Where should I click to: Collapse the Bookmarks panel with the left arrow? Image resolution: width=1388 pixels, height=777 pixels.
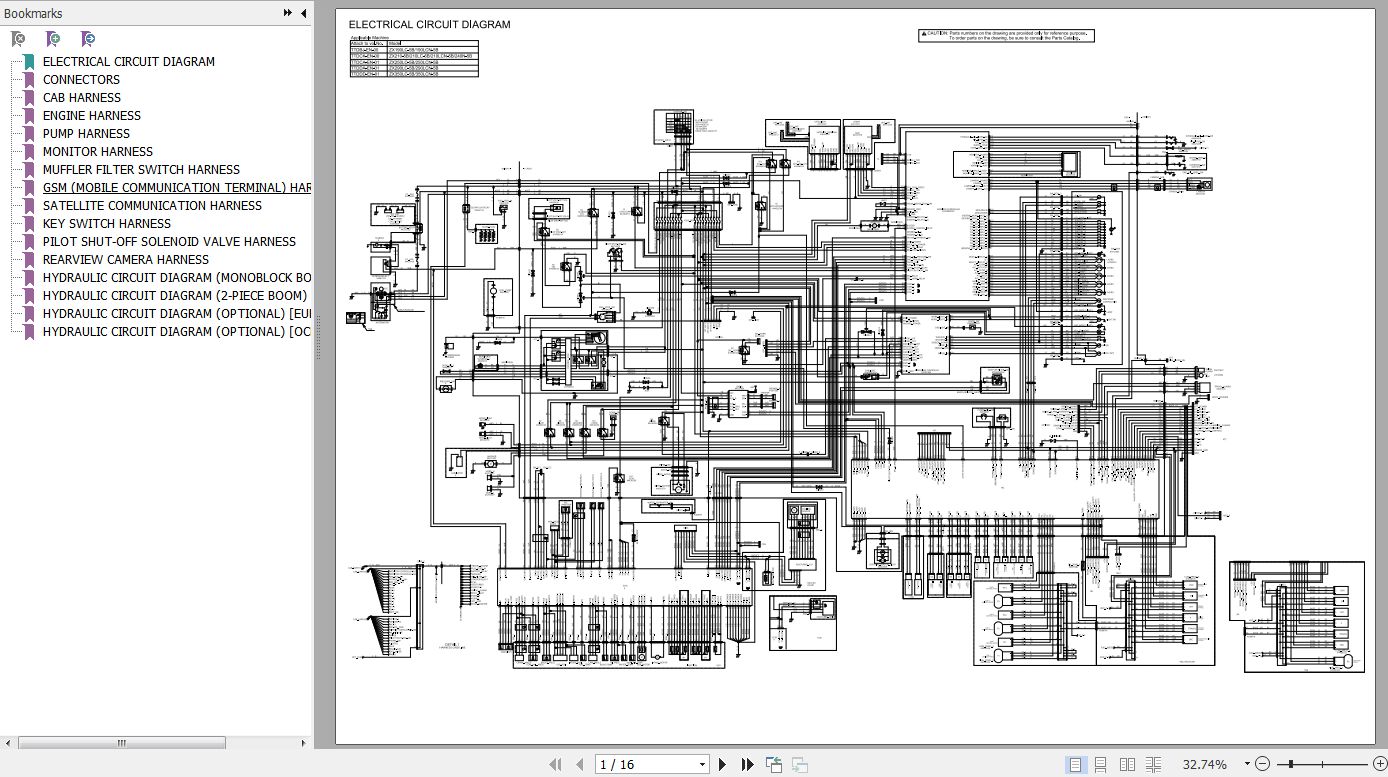click(x=303, y=13)
